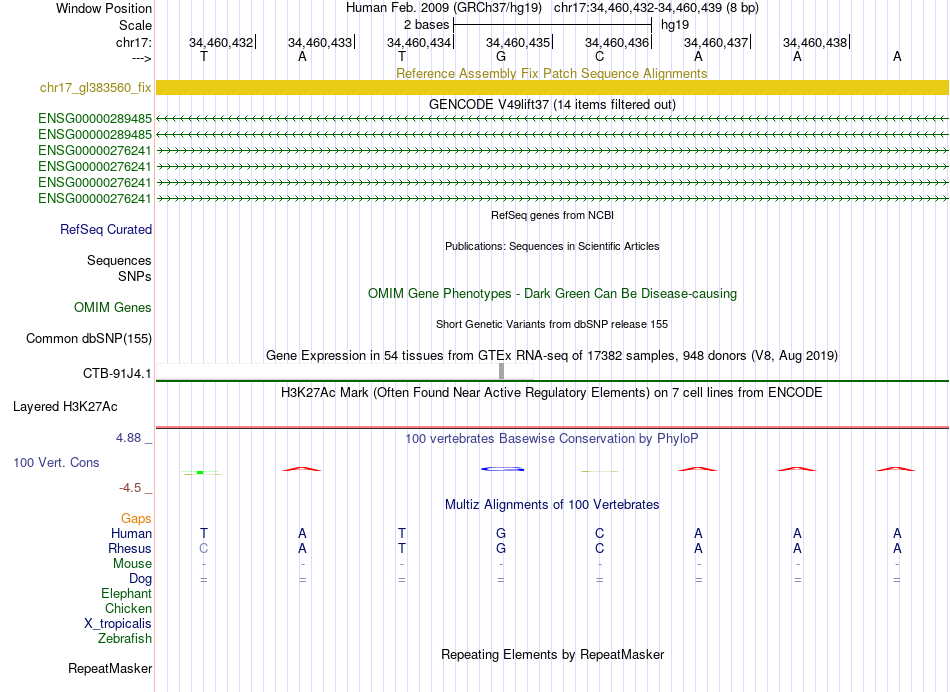
Task: Click the ---> strand direction arrow label
Action: (142, 58)
